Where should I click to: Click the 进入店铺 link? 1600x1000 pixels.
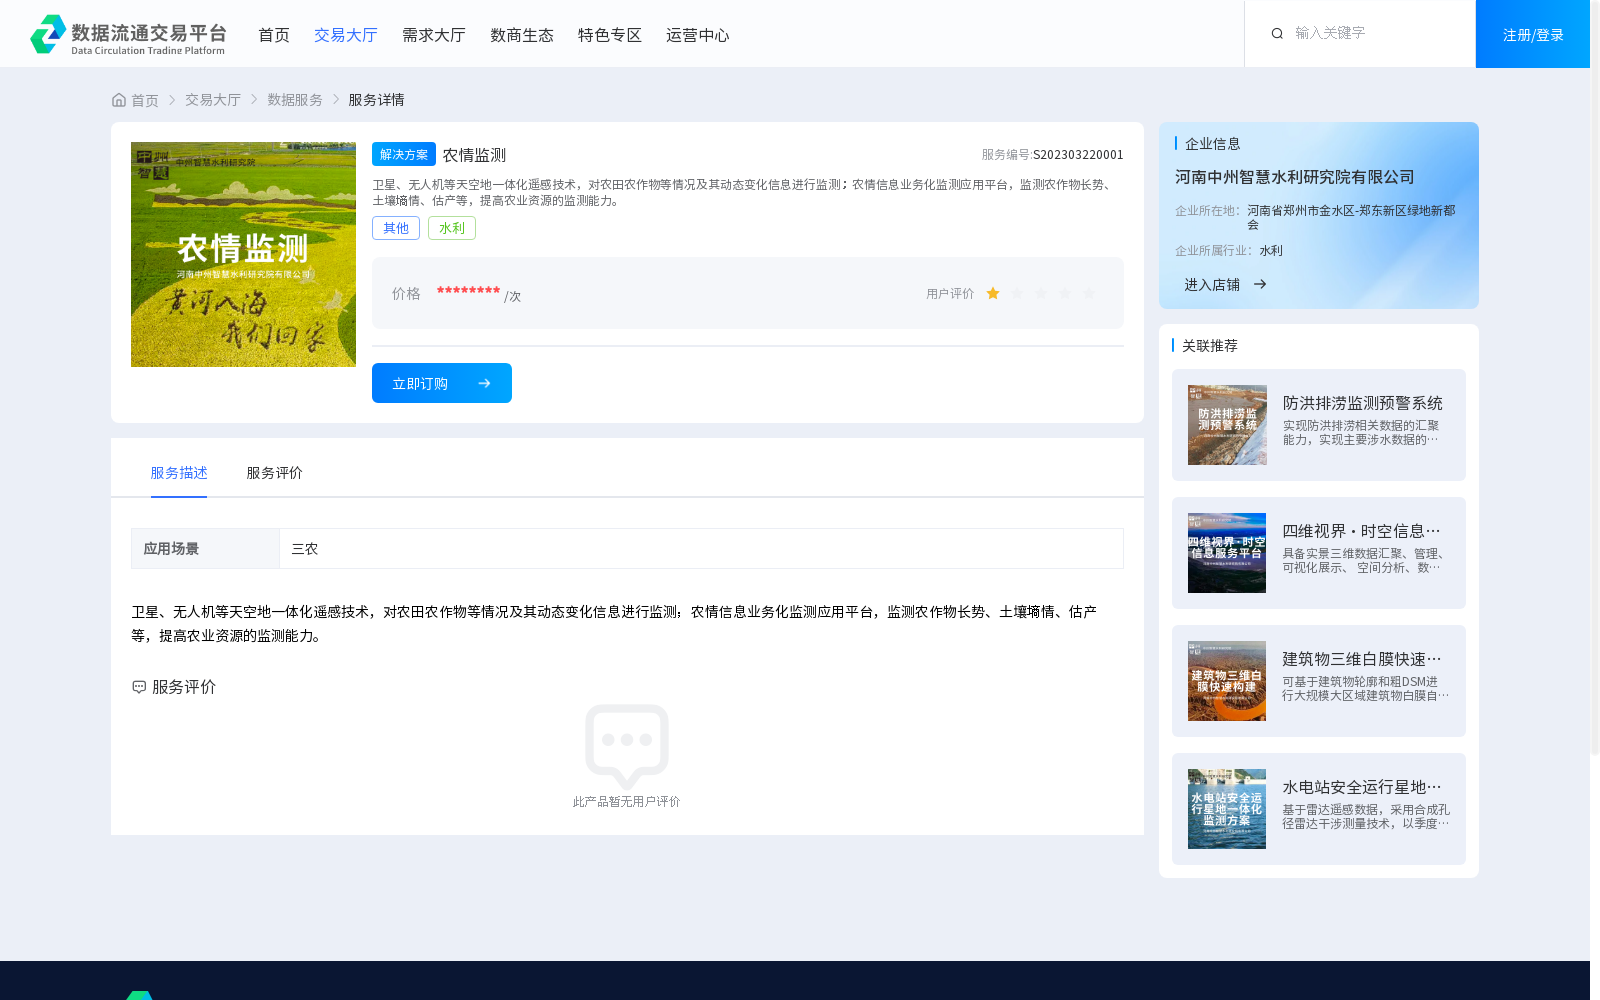1212,285
